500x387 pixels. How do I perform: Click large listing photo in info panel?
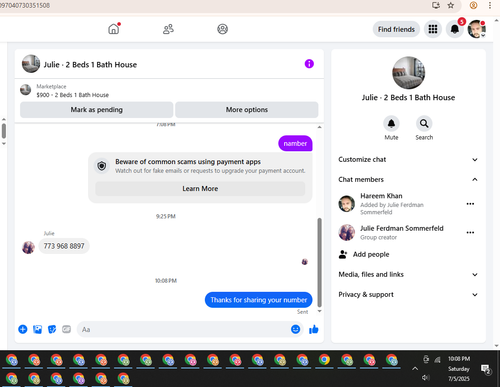point(408,73)
